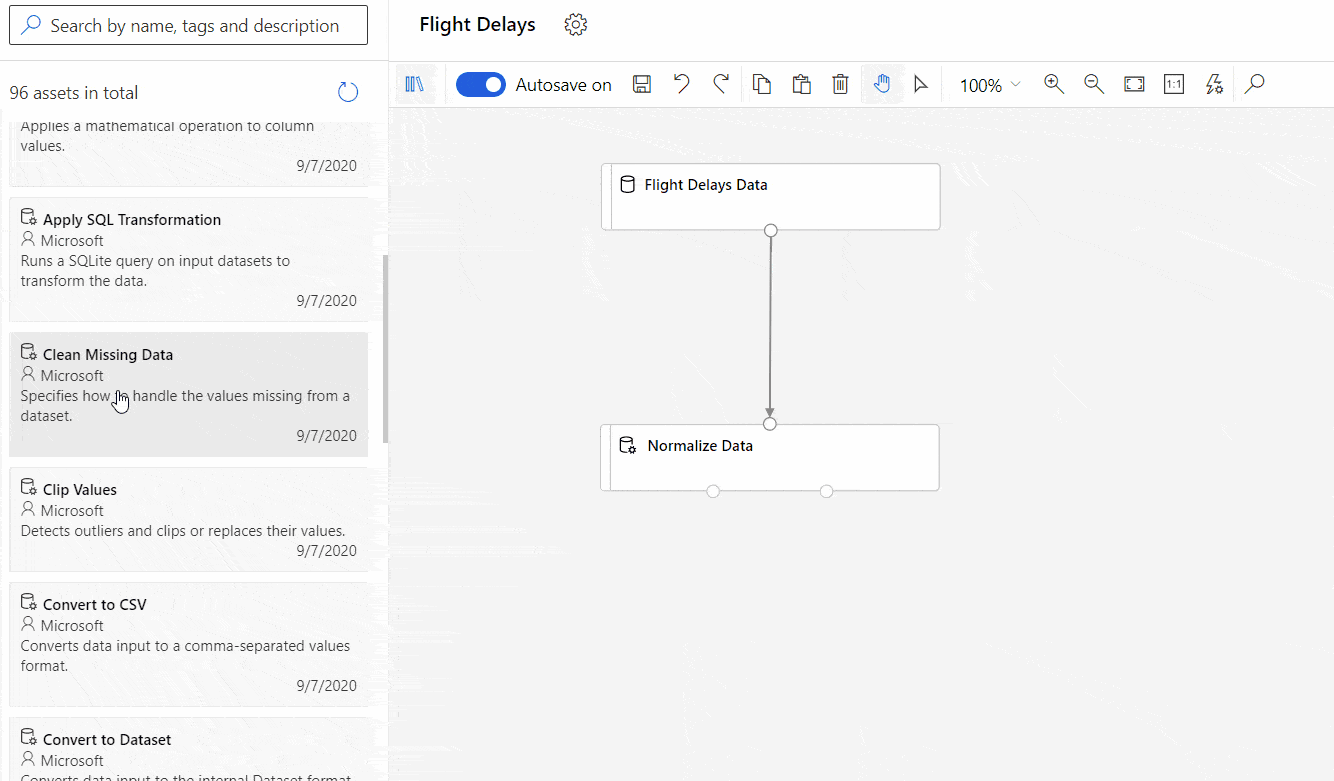Redo the last undone action
Viewport: 1334px width, 781px height.
pos(721,84)
